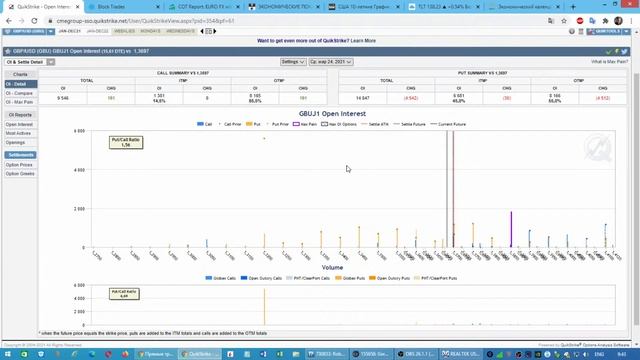Go to previous expiration with left arrow
Image resolution: width=640 pixels, height=360 pixels.
click(202, 31)
